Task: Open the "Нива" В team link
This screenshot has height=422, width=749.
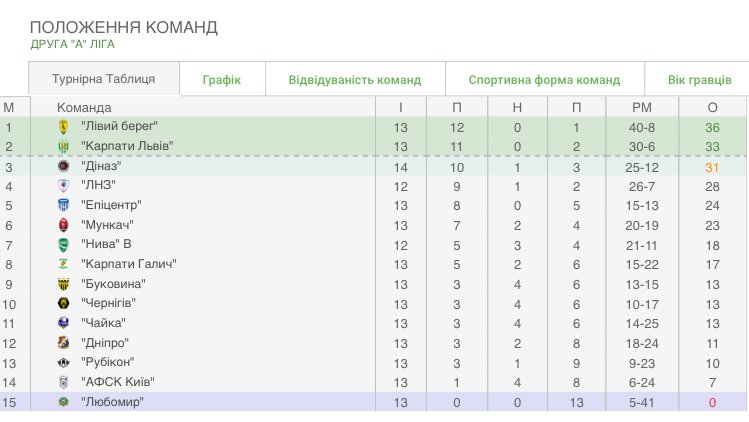Action: point(106,244)
